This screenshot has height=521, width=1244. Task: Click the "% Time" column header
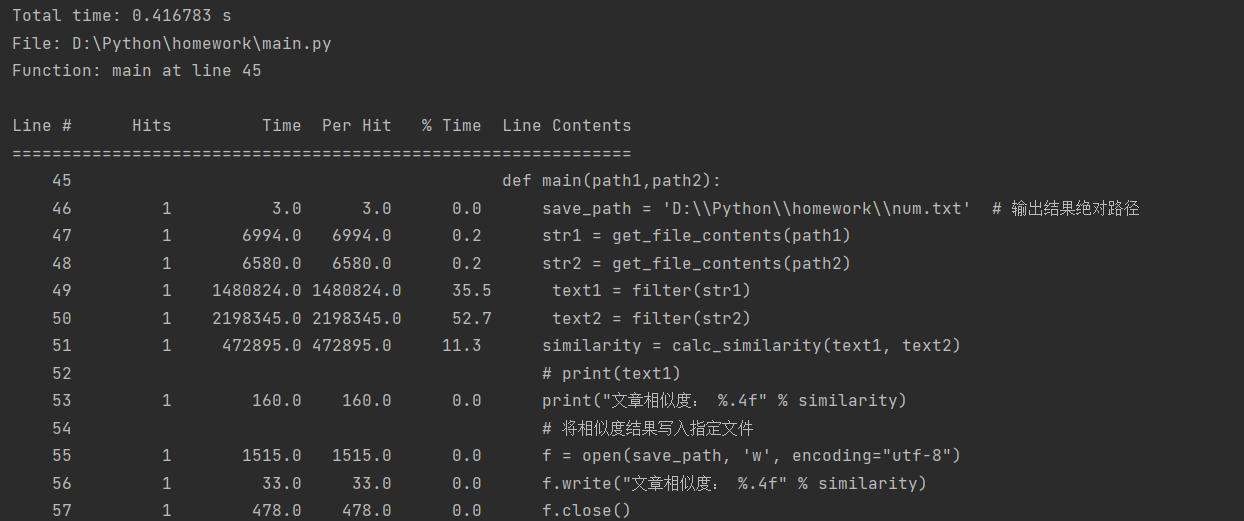tap(451, 126)
